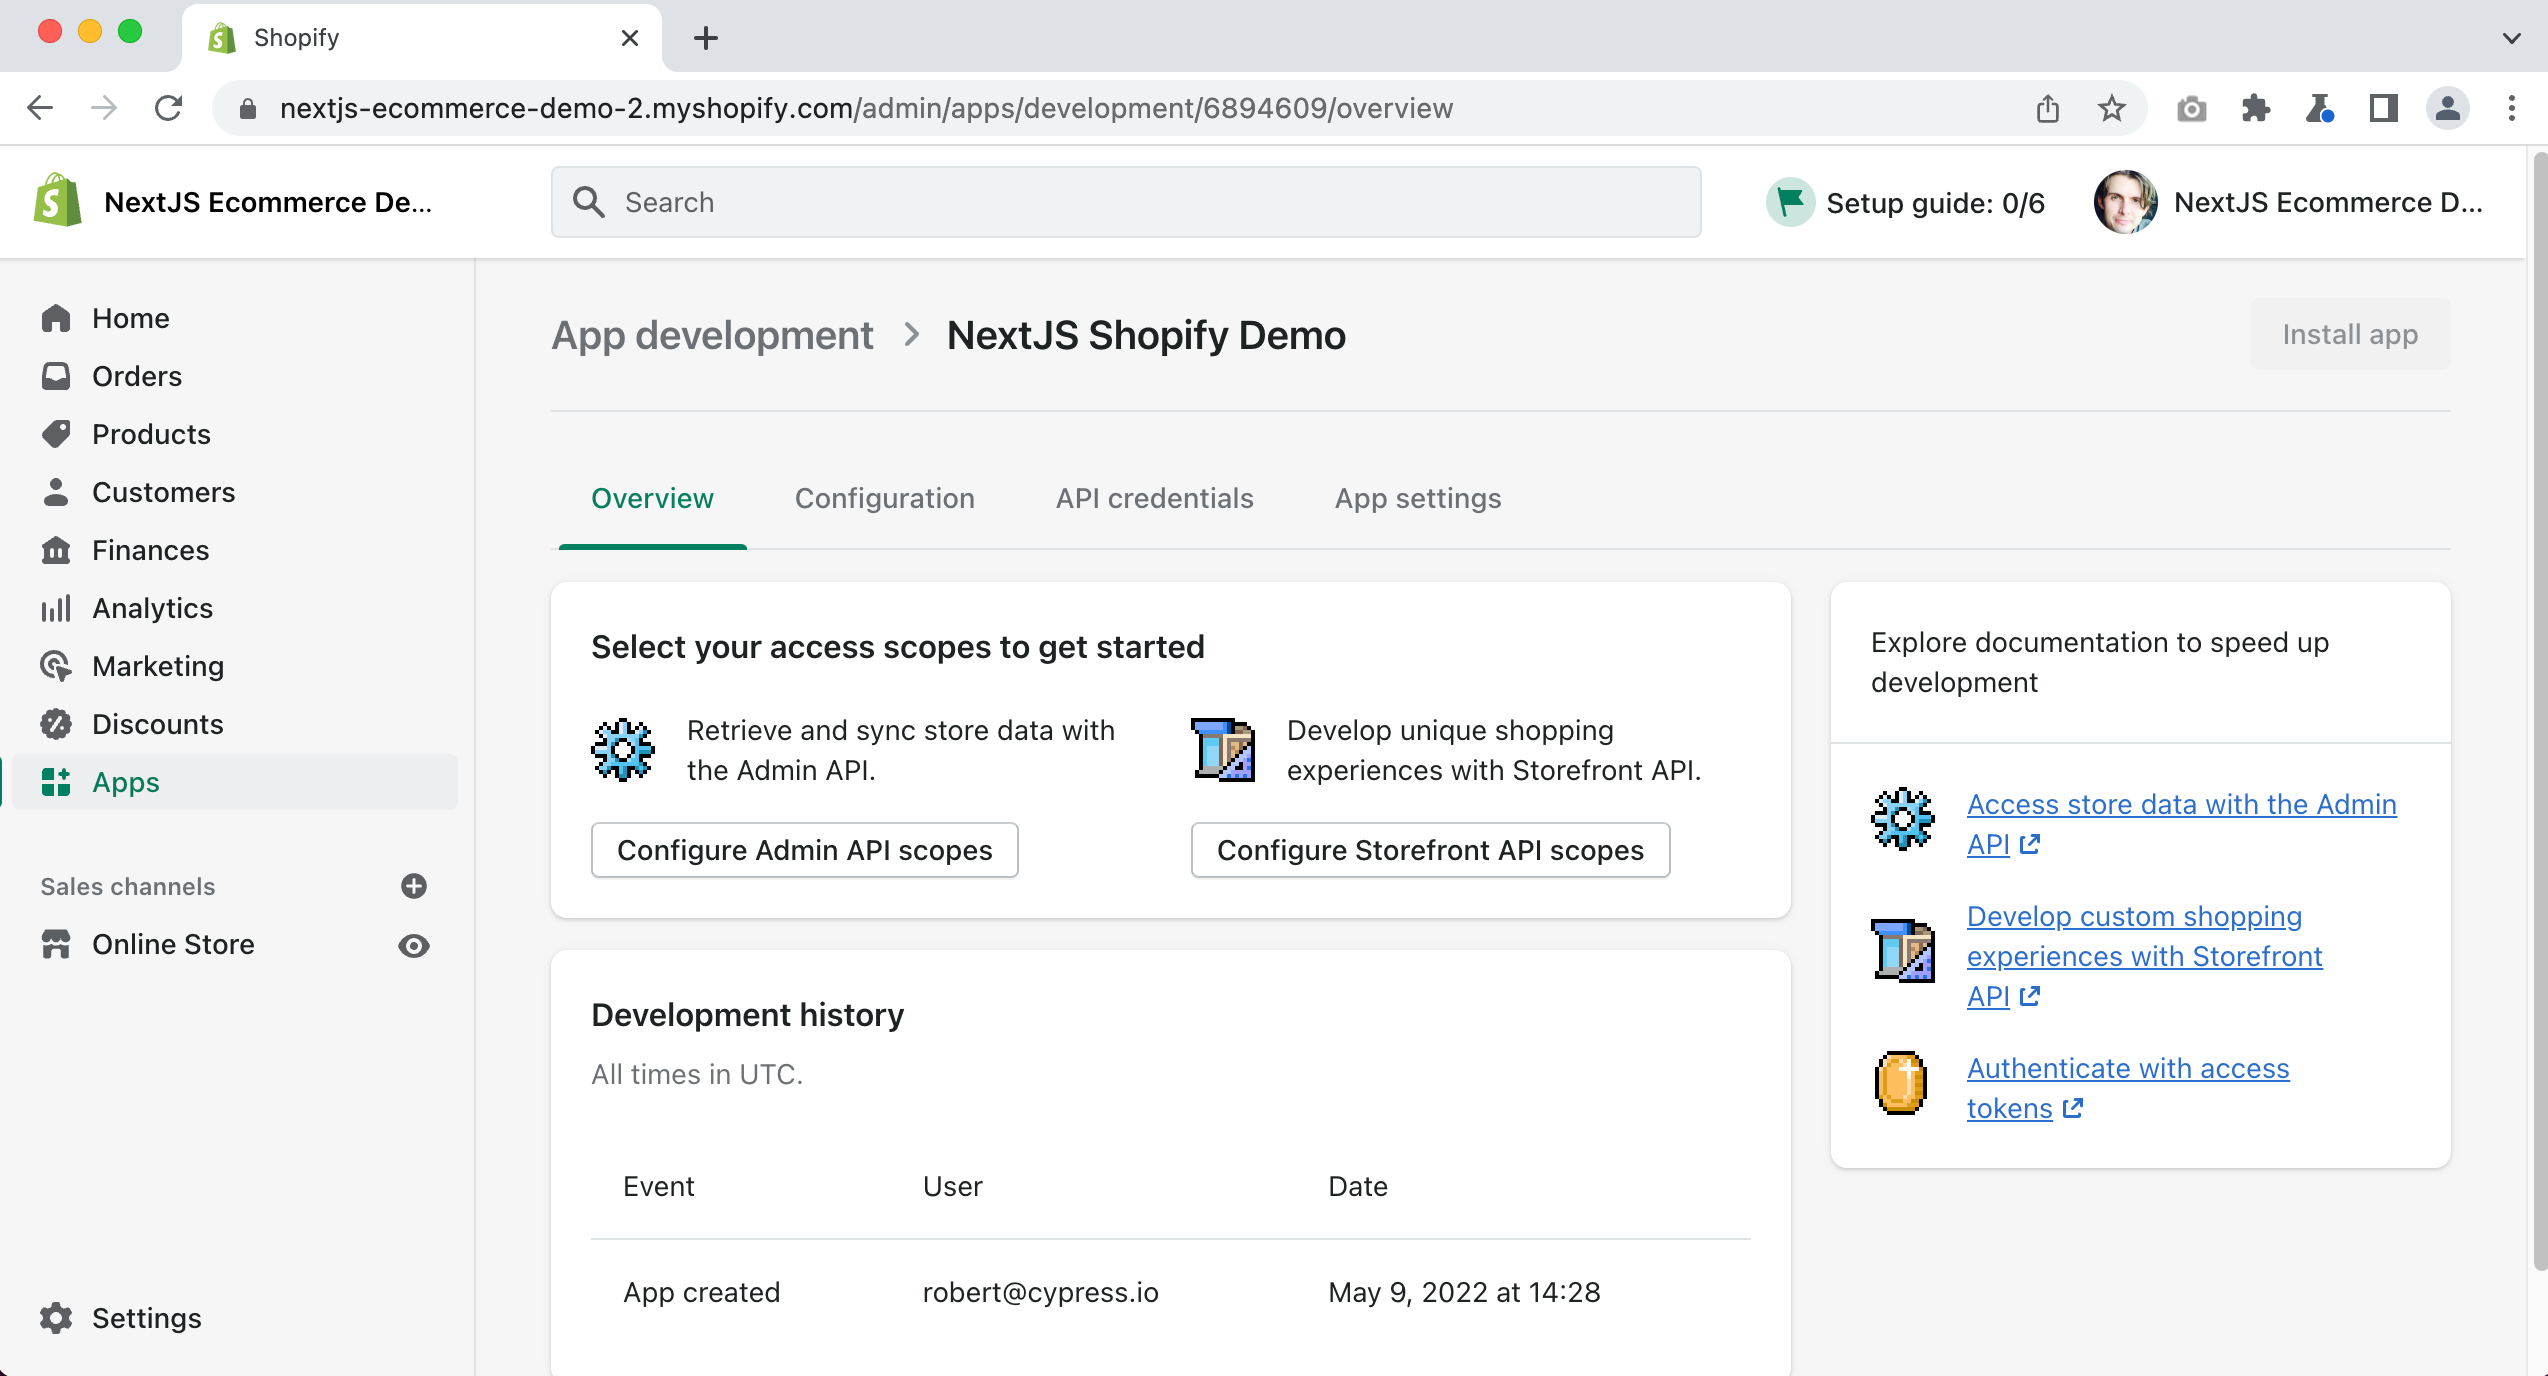Image resolution: width=2548 pixels, height=1376 pixels.
Task: Share page via browser share icon
Action: [2047, 108]
